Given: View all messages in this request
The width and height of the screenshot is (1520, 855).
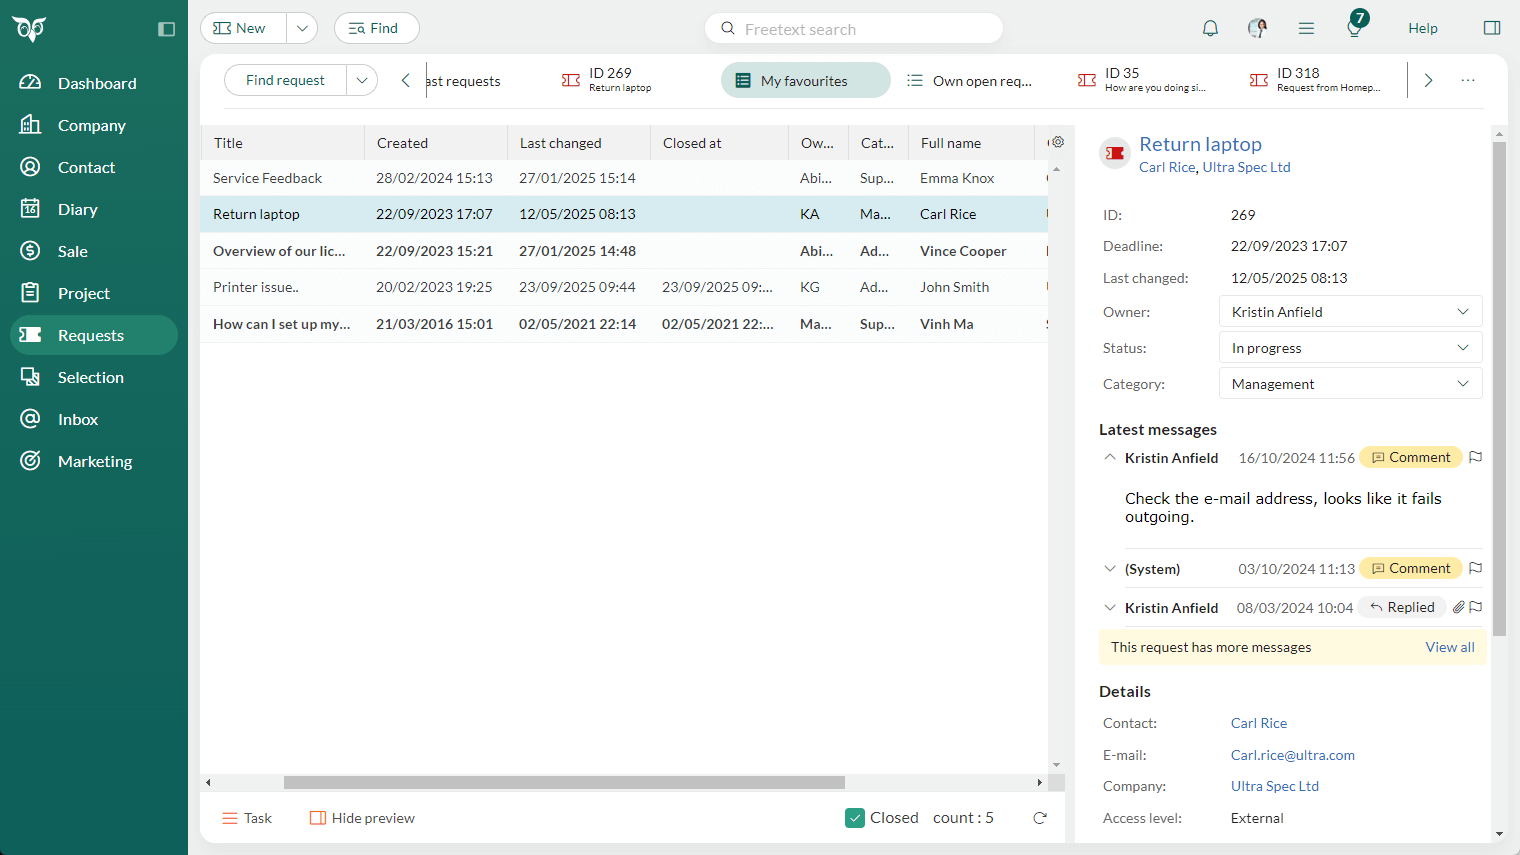Looking at the screenshot, I should click(1450, 647).
